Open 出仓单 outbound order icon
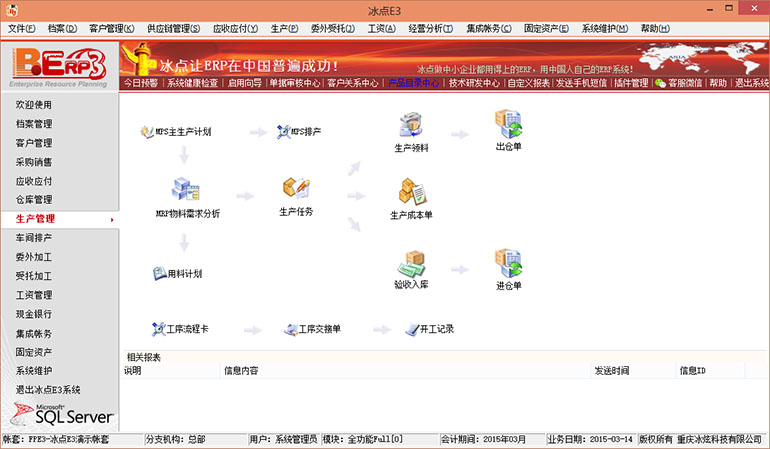 [508, 124]
